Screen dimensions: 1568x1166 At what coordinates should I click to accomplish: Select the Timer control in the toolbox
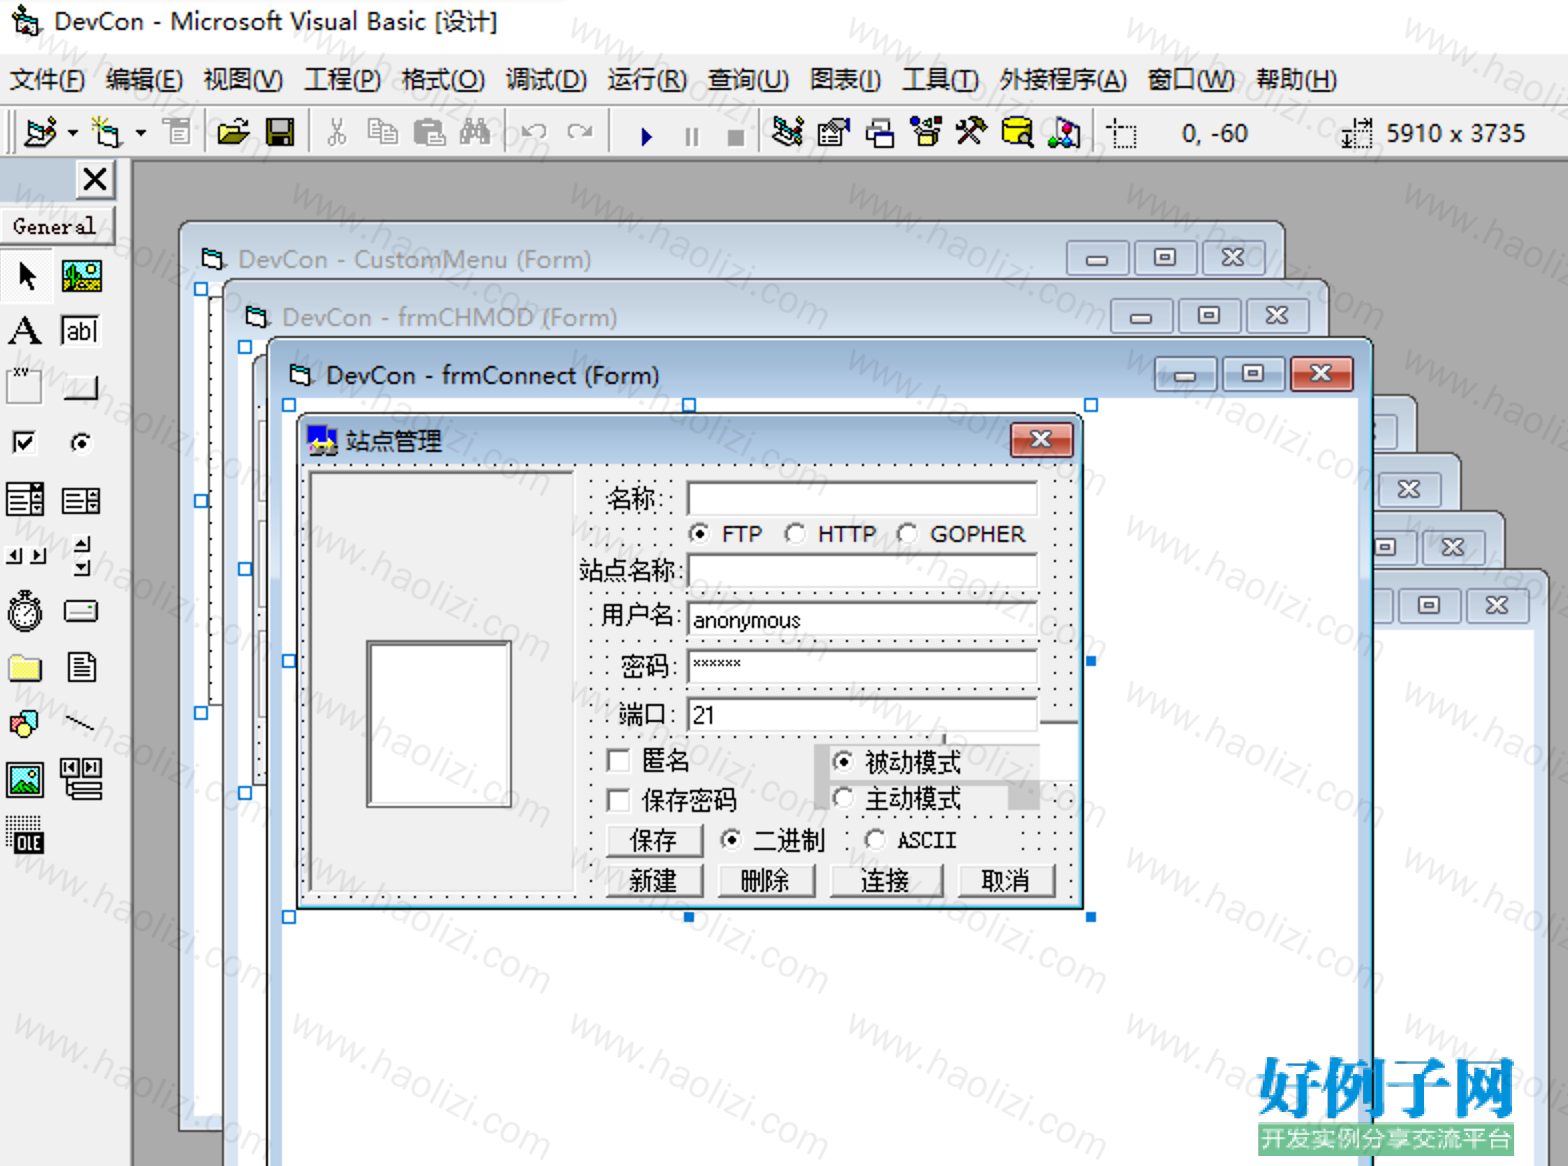click(25, 611)
